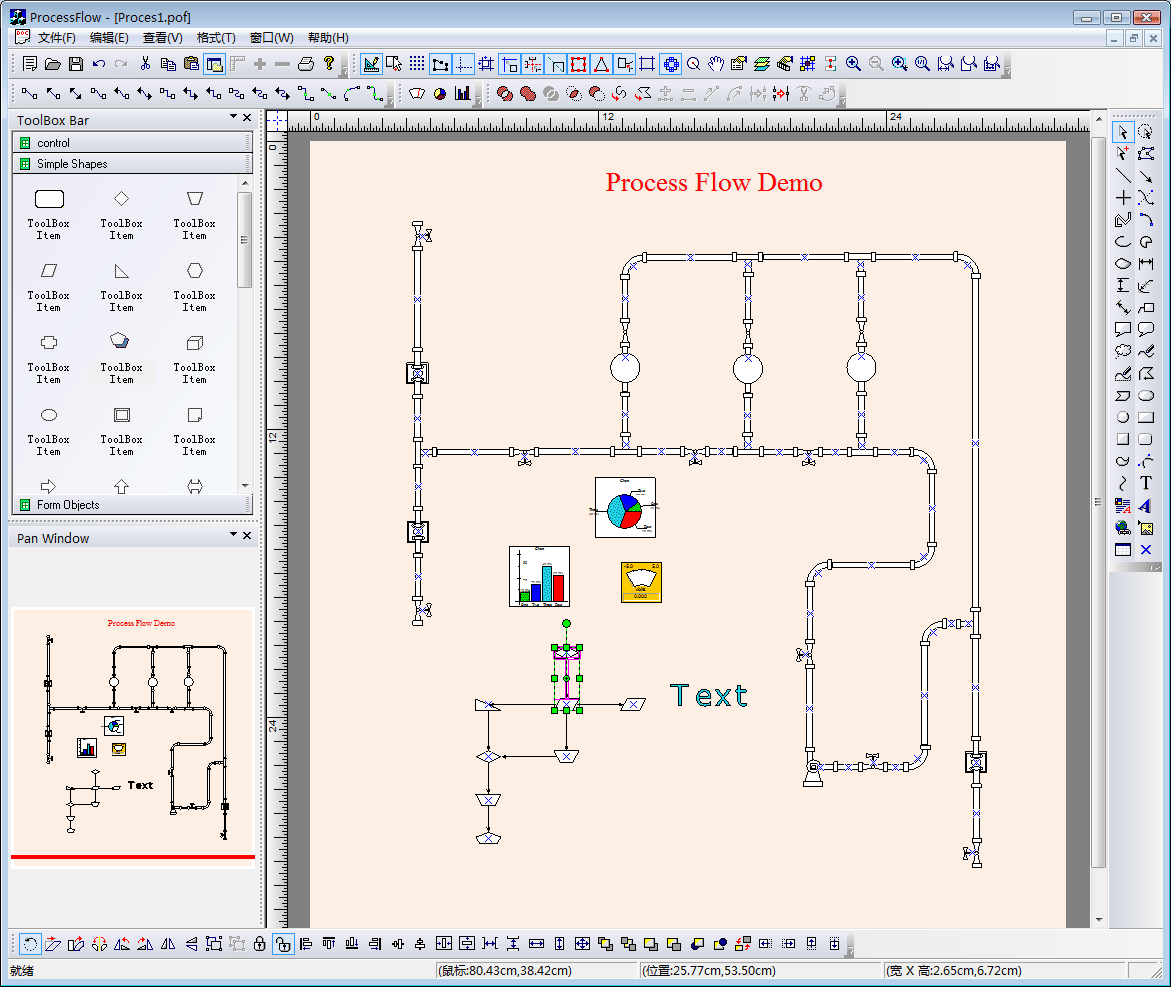Select the straight line drawing tool
Image resolution: width=1171 pixels, height=987 pixels.
1123,176
